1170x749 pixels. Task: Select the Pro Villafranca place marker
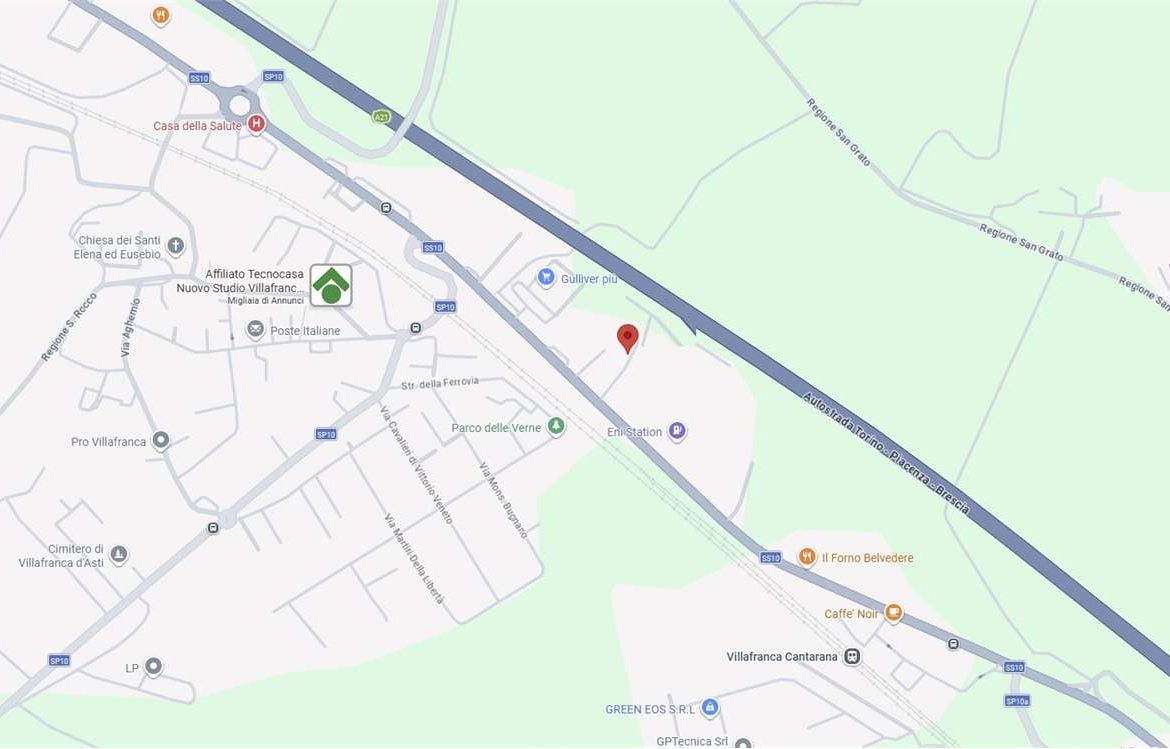(160, 440)
